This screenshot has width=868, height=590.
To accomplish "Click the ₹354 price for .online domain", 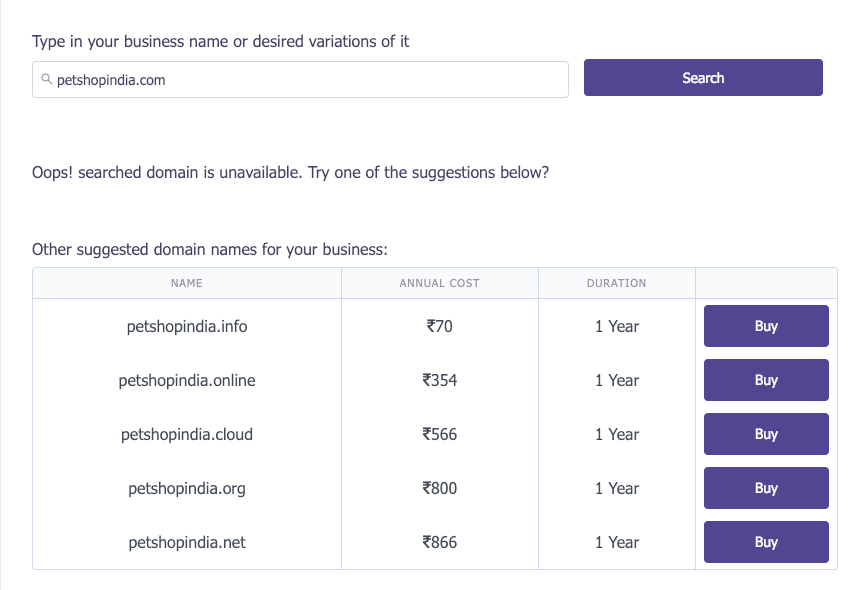I will [x=439, y=380].
